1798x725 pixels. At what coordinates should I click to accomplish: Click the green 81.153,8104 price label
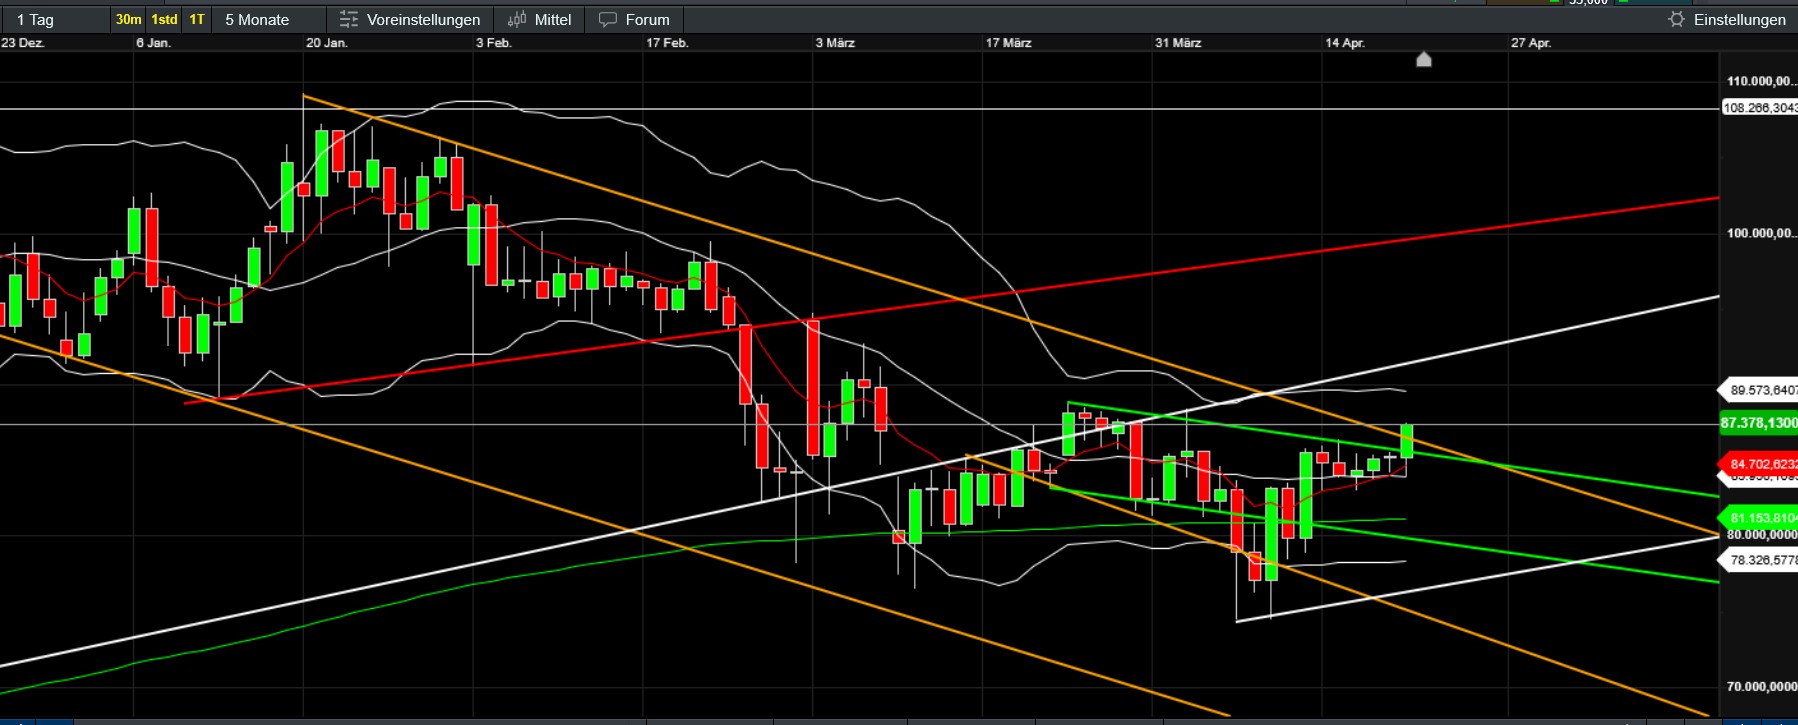click(x=1759, y=518)
